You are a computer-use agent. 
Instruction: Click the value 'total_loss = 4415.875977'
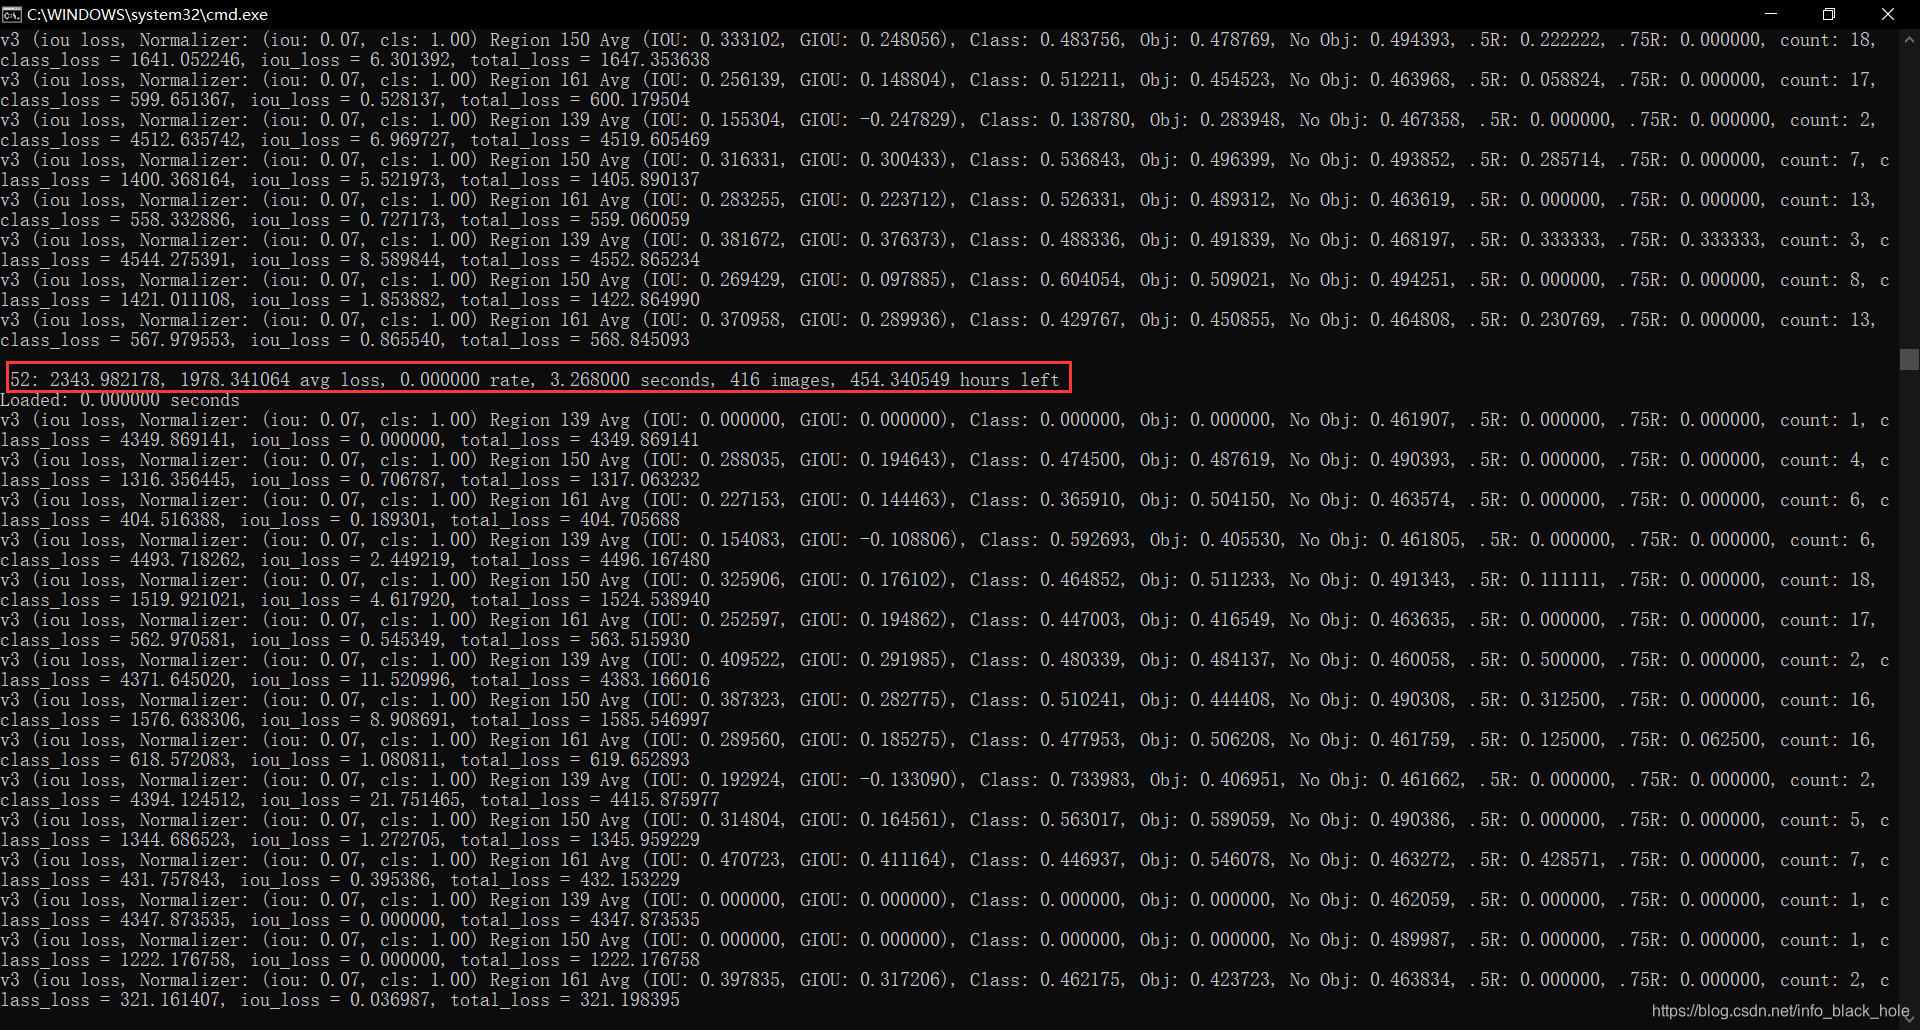pyautogui.click(x=600, y=800)
